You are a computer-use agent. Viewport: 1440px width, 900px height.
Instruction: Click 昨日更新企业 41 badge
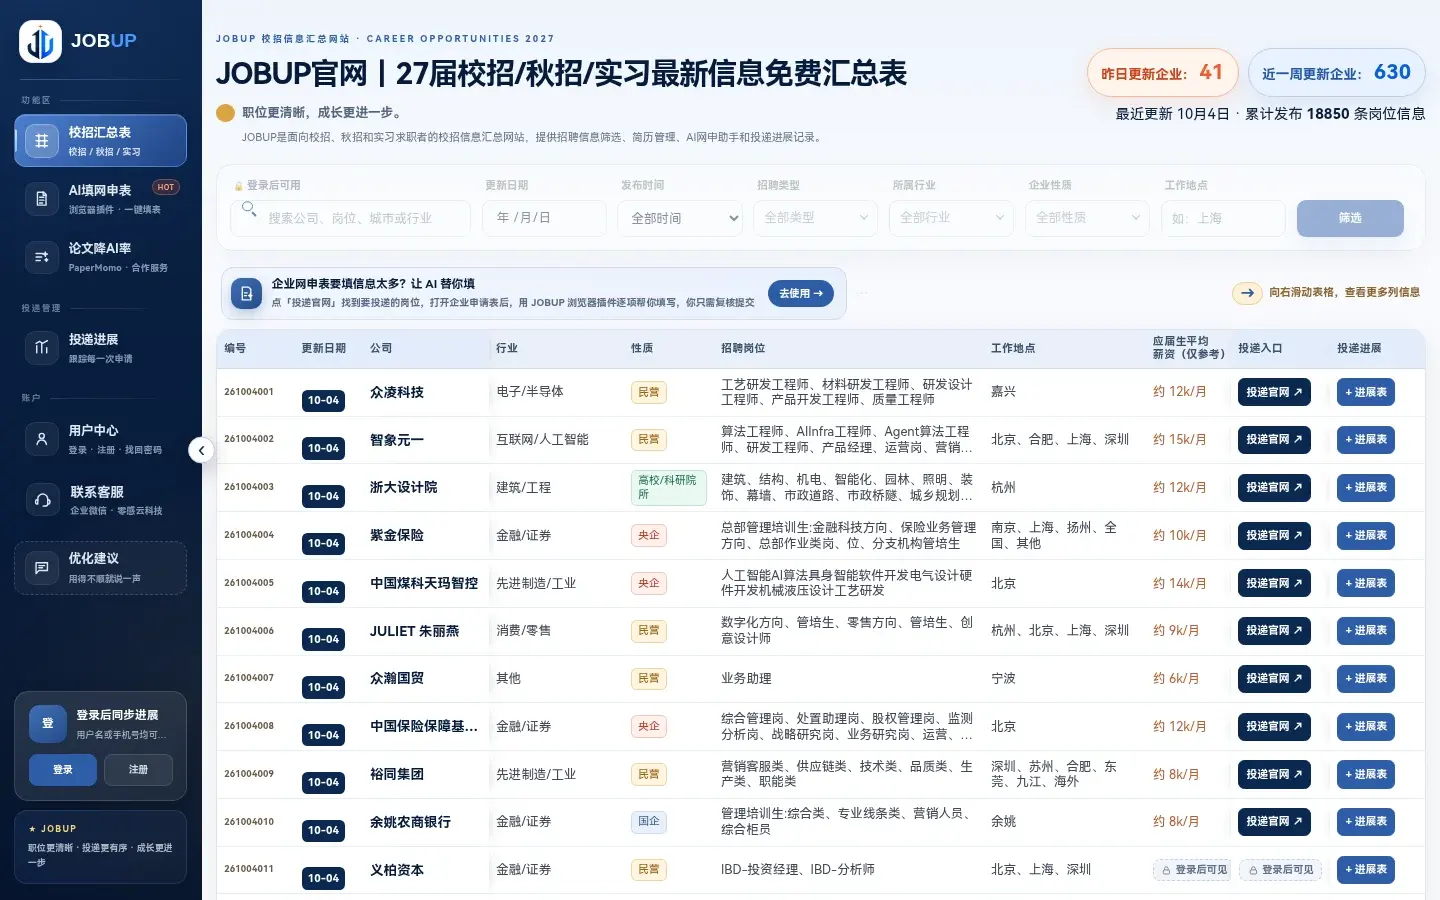[1163, 73]
